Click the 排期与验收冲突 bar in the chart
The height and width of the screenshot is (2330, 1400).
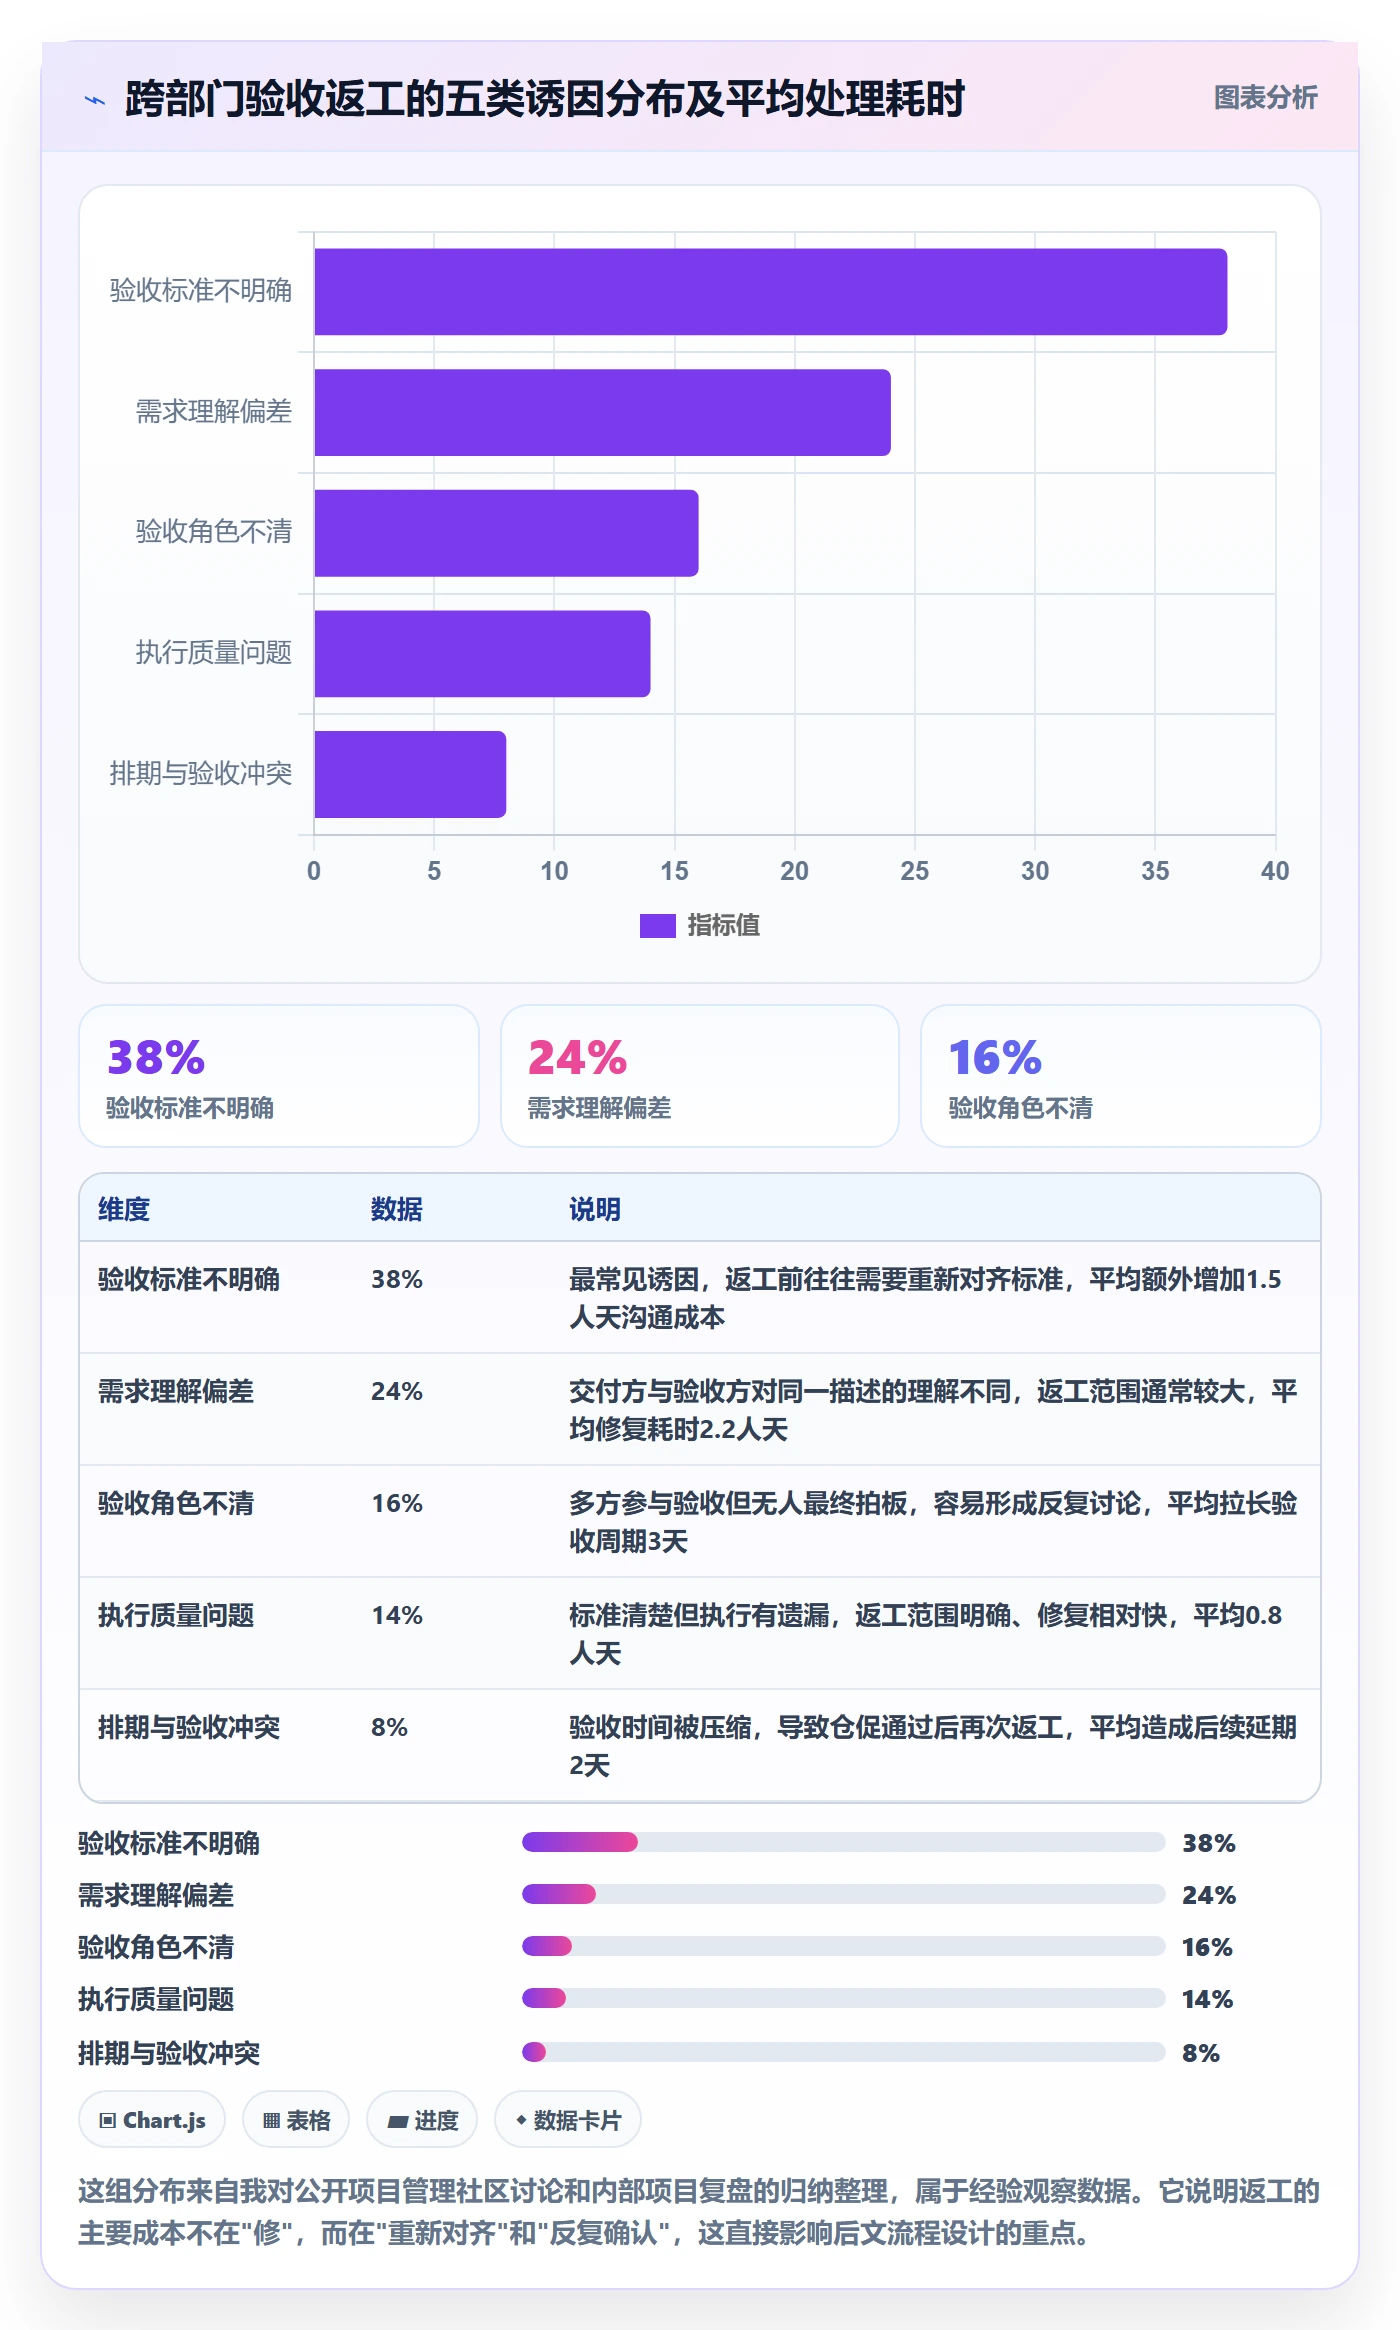(410, 774)
